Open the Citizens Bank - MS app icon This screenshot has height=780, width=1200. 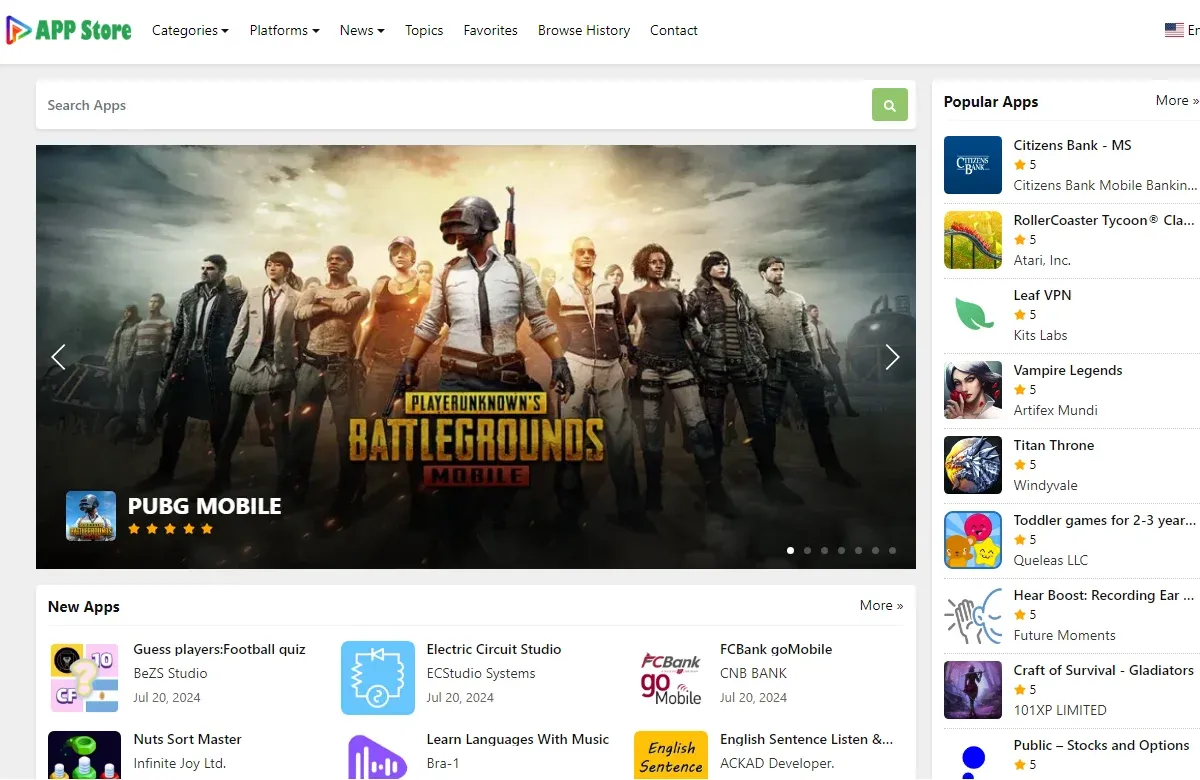tap(973, 165)
